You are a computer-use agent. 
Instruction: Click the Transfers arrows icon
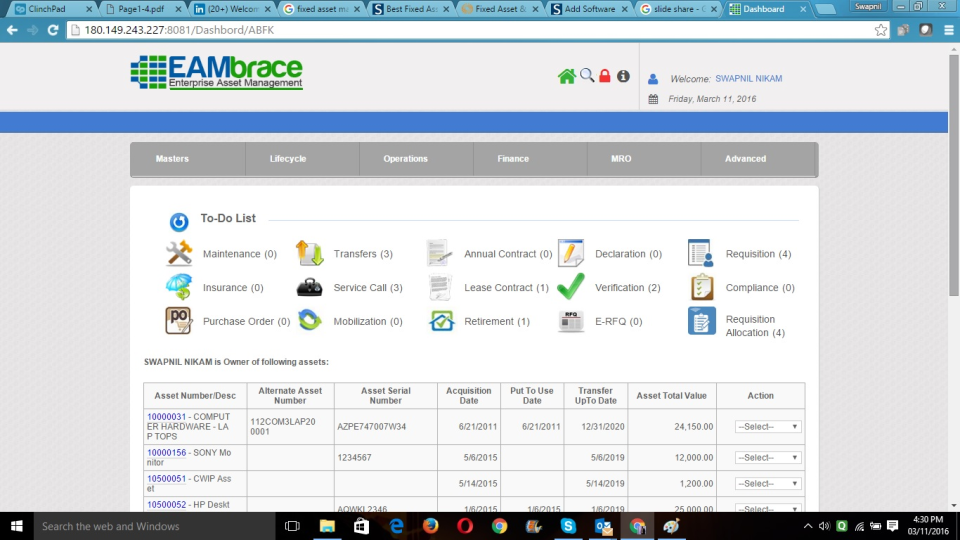(x=310, y=253)
